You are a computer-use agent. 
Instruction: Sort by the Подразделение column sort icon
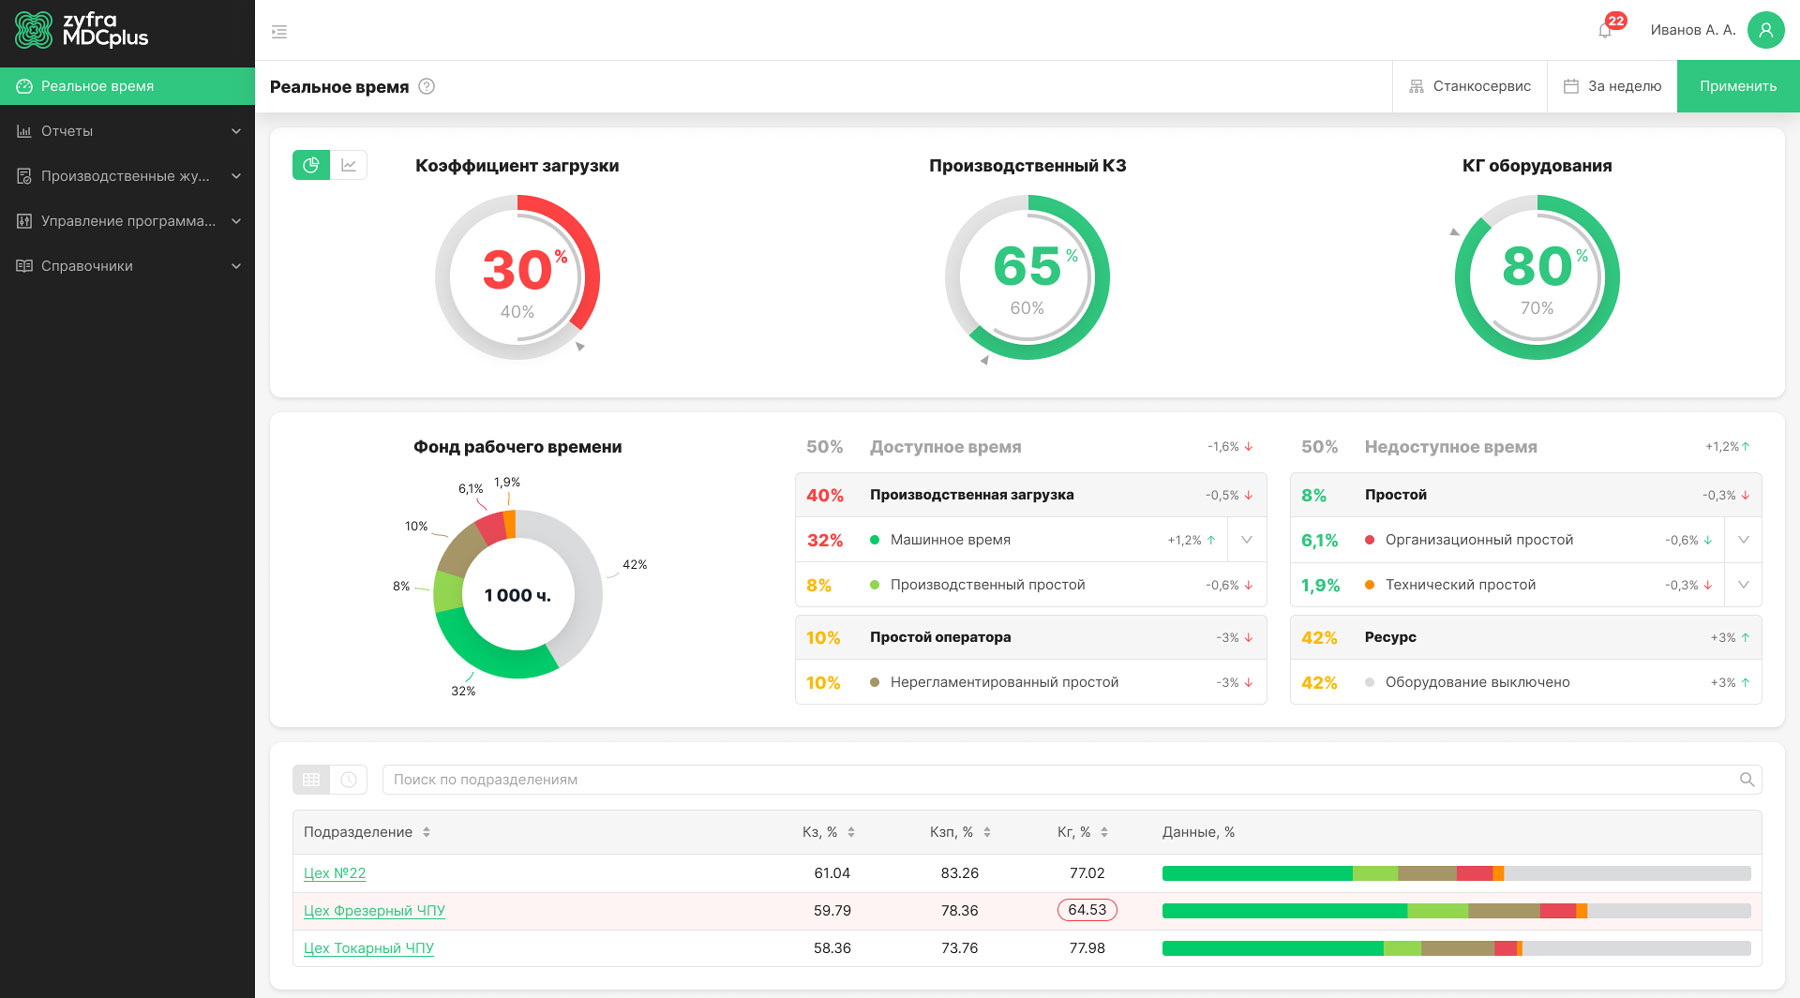click(426, 832)
